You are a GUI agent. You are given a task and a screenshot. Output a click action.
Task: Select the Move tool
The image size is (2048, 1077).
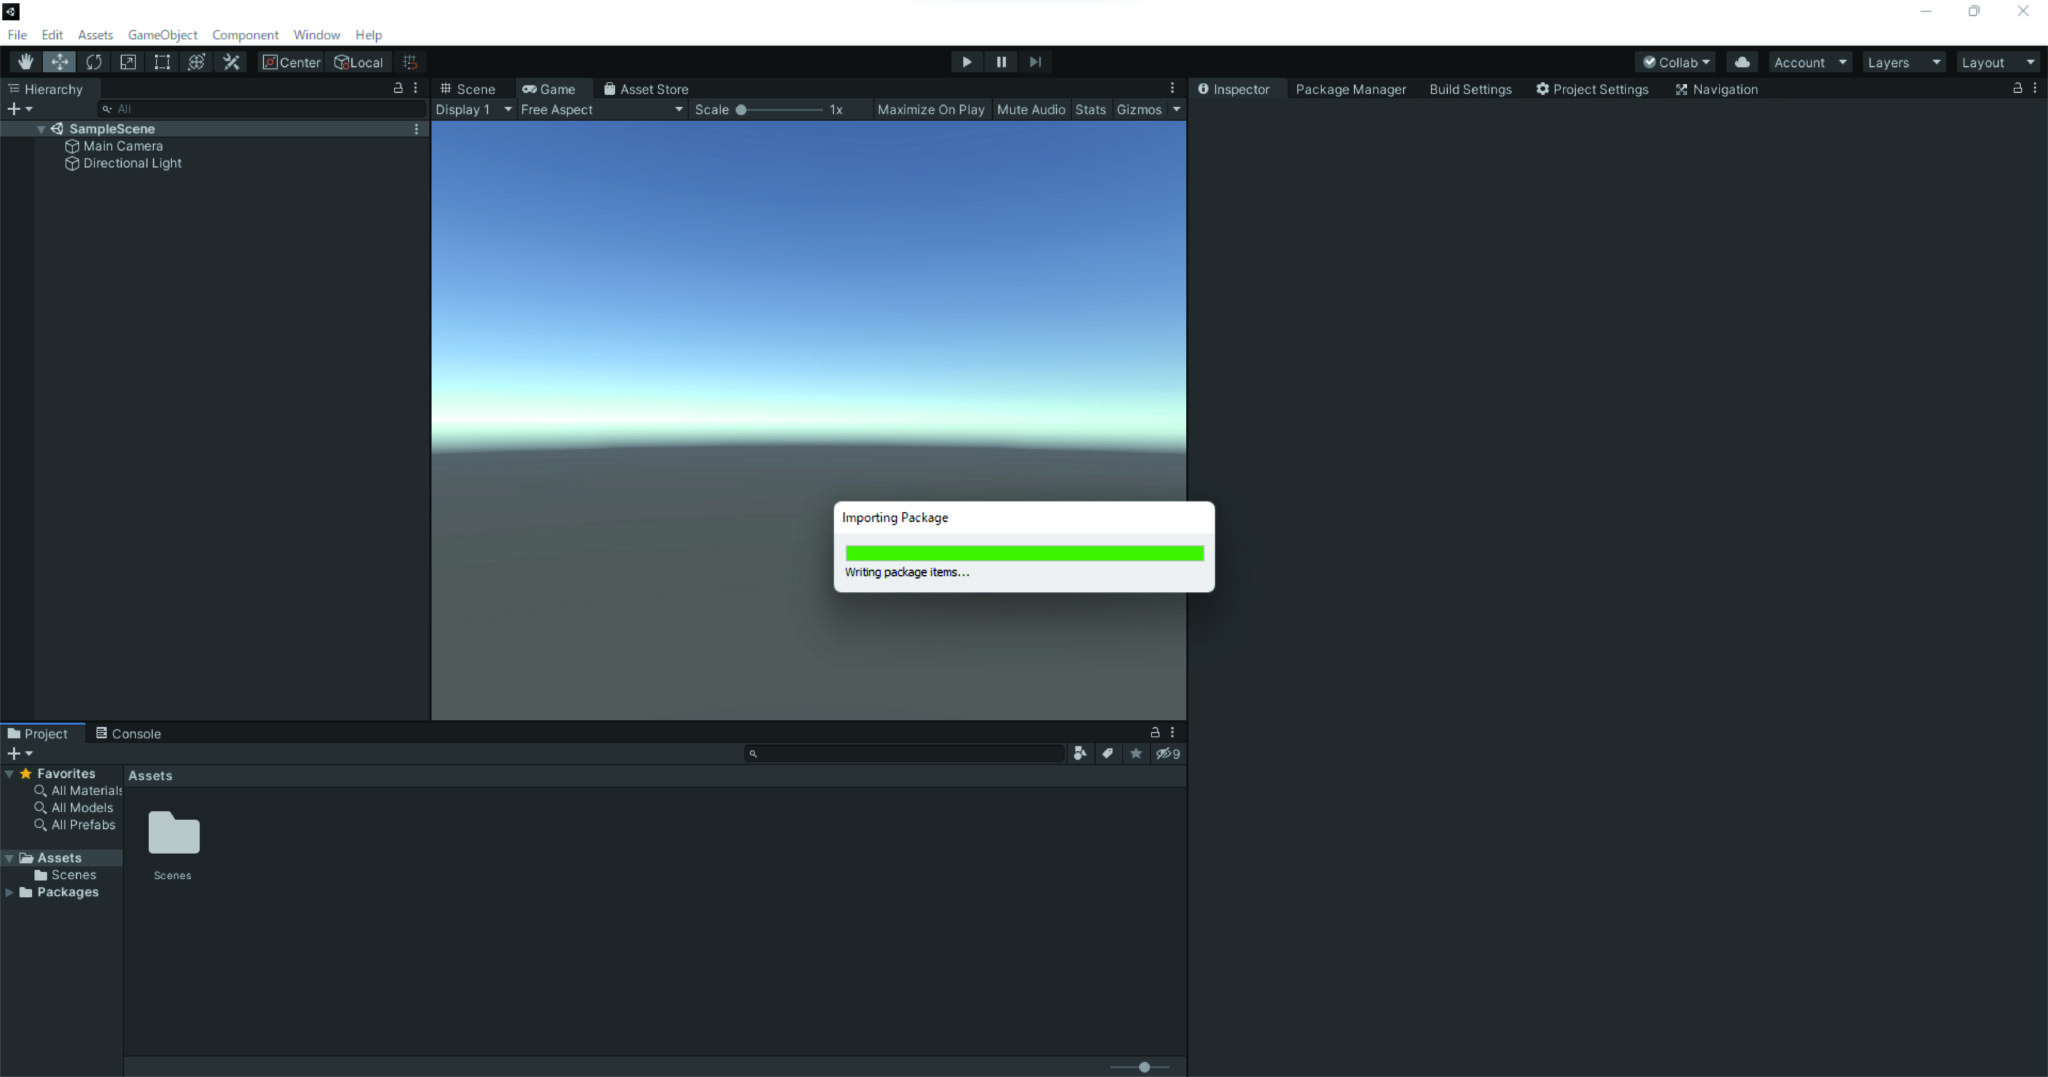59,61
